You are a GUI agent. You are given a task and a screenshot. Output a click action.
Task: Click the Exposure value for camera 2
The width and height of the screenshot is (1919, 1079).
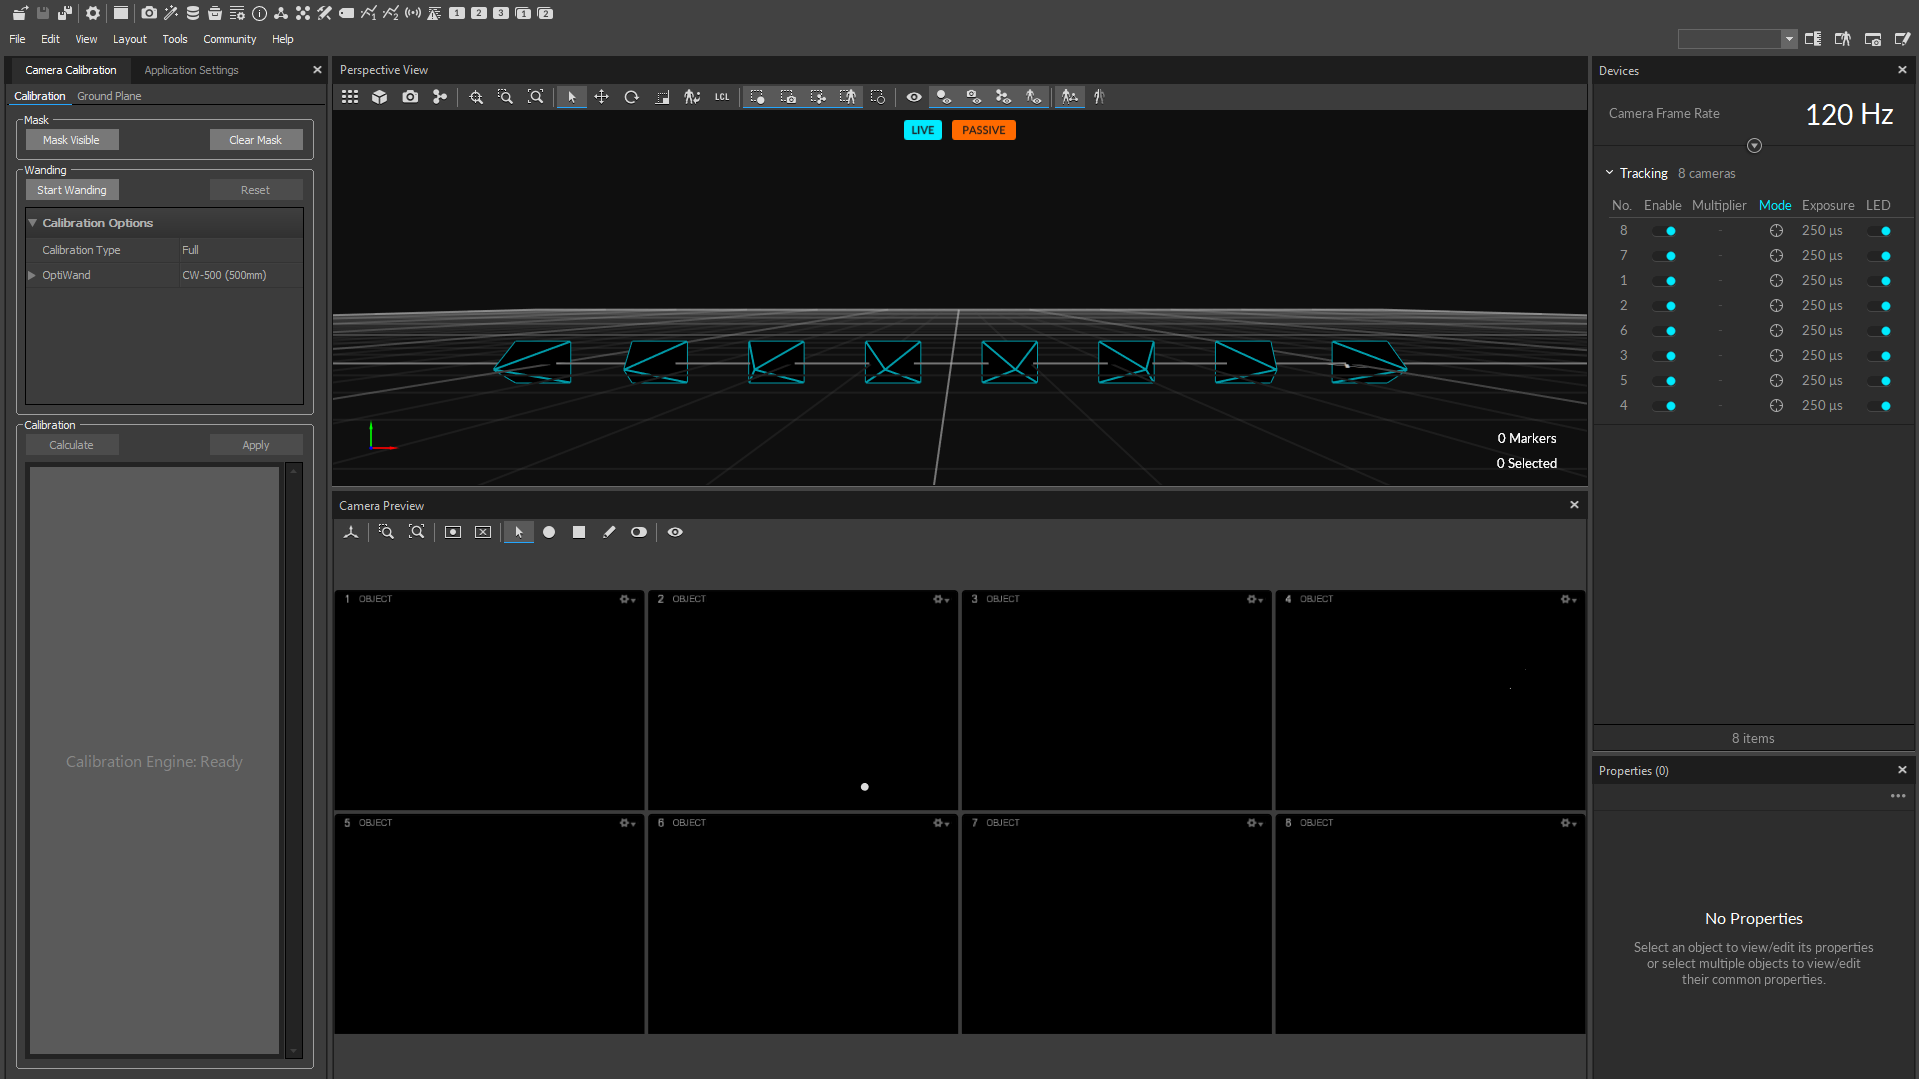click(1821, 306)
